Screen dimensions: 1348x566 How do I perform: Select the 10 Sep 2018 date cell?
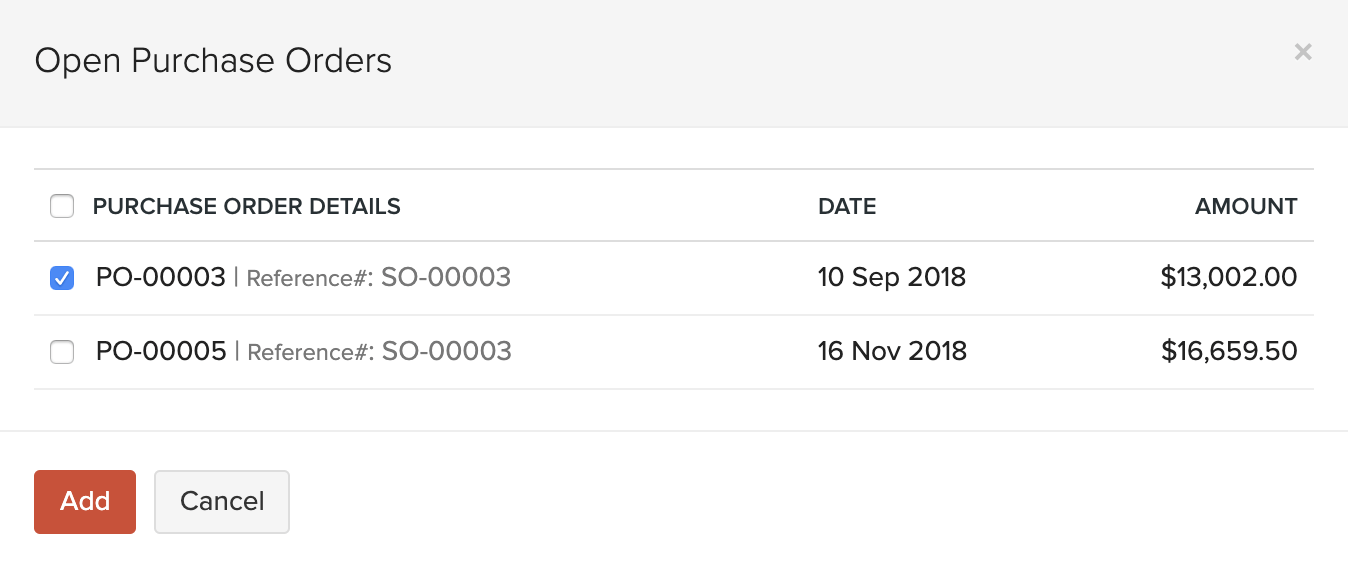coord(891,277)
